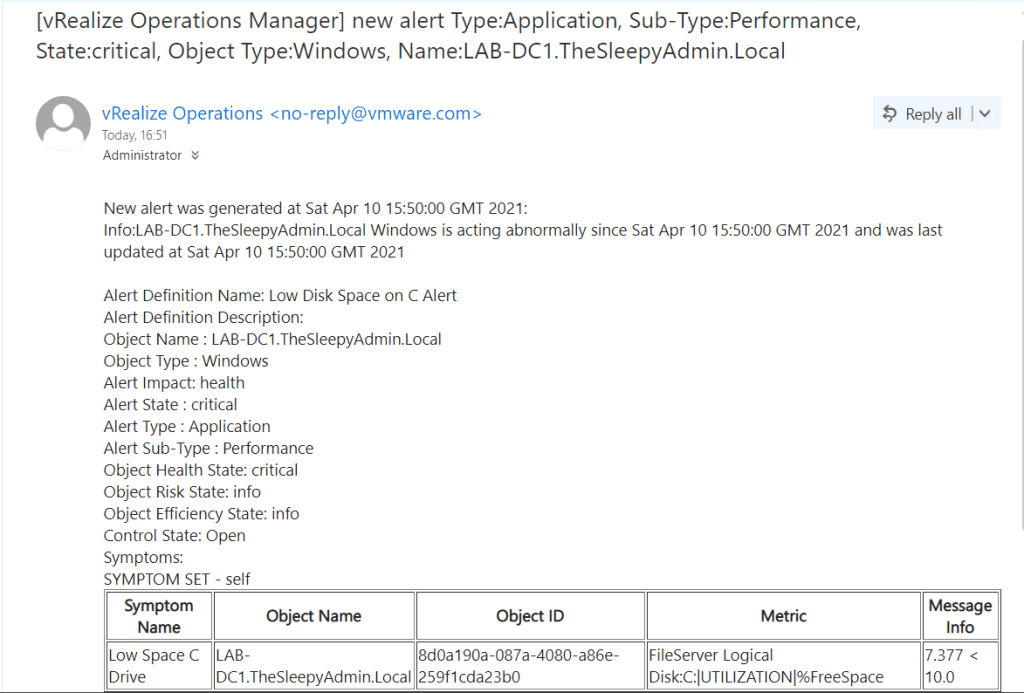Click the Object ID value starting 8d0a190a

click(530, 666)
